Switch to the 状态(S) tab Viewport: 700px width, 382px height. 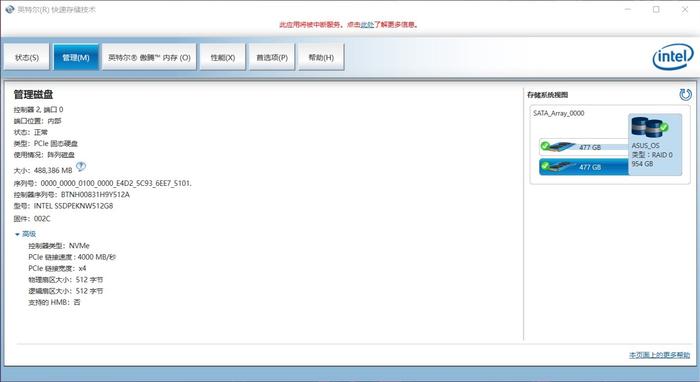pos(27,57)
